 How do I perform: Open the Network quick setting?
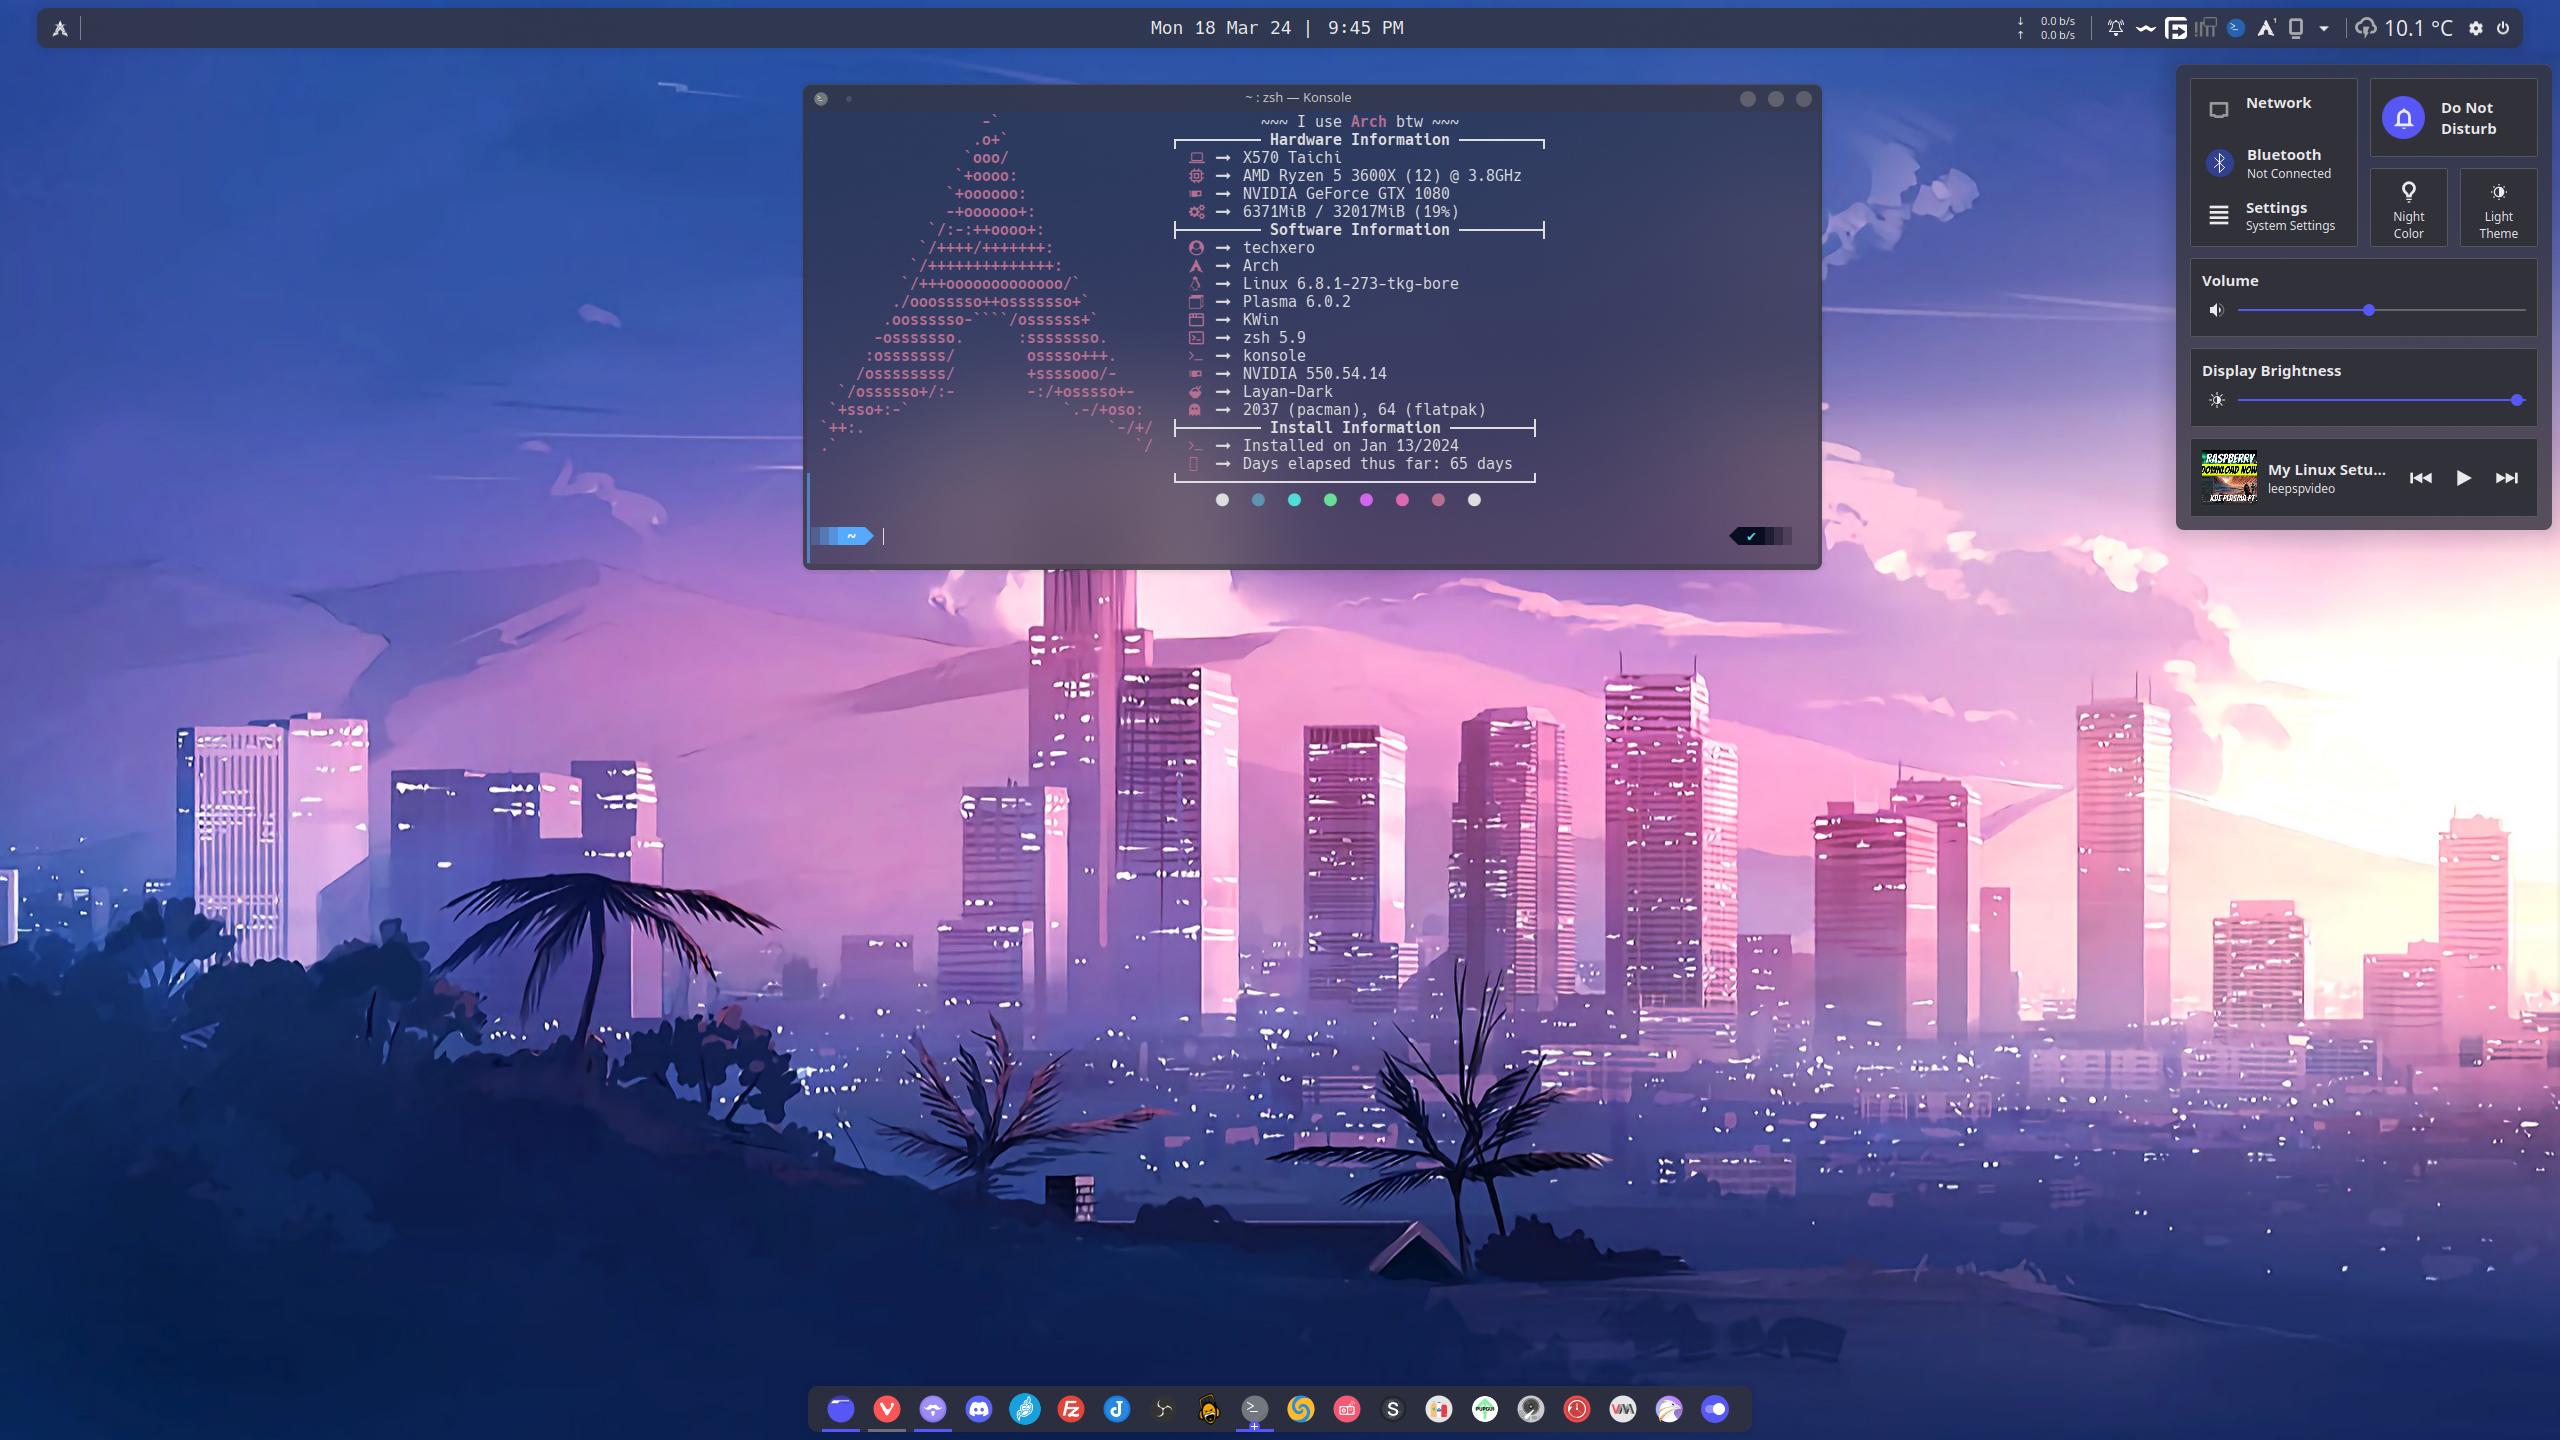[2273, 105]
